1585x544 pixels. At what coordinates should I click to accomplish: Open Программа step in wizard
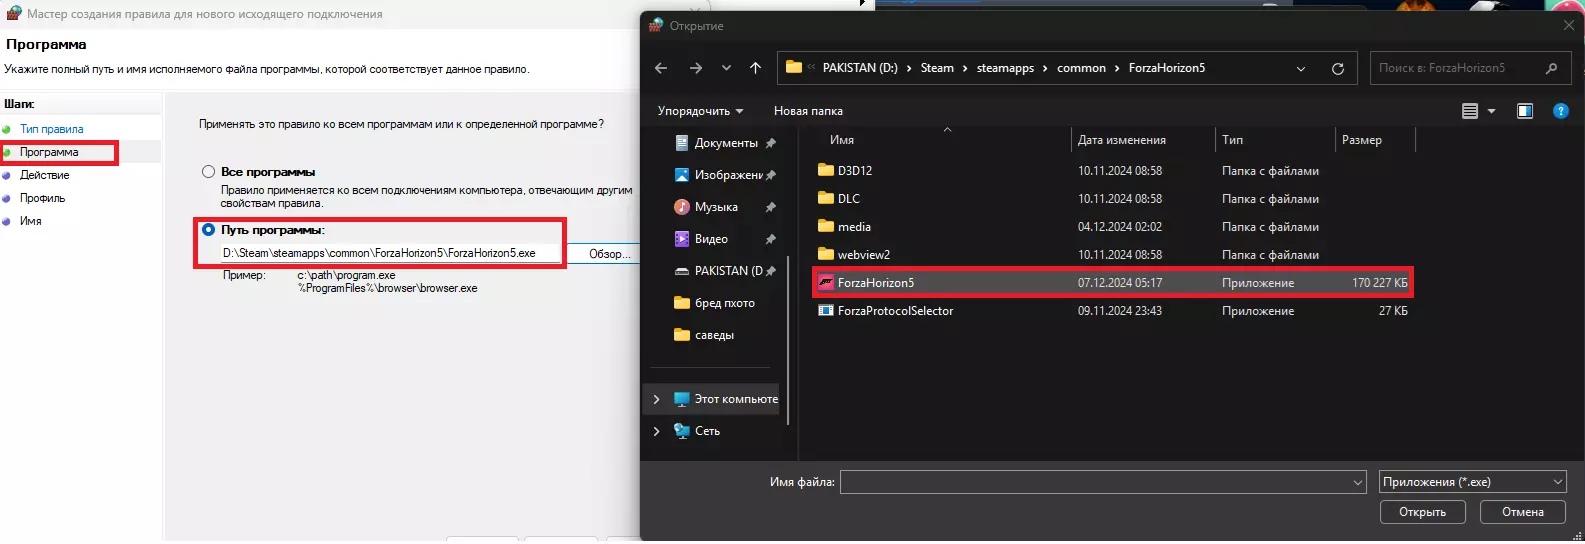(49, 152)
